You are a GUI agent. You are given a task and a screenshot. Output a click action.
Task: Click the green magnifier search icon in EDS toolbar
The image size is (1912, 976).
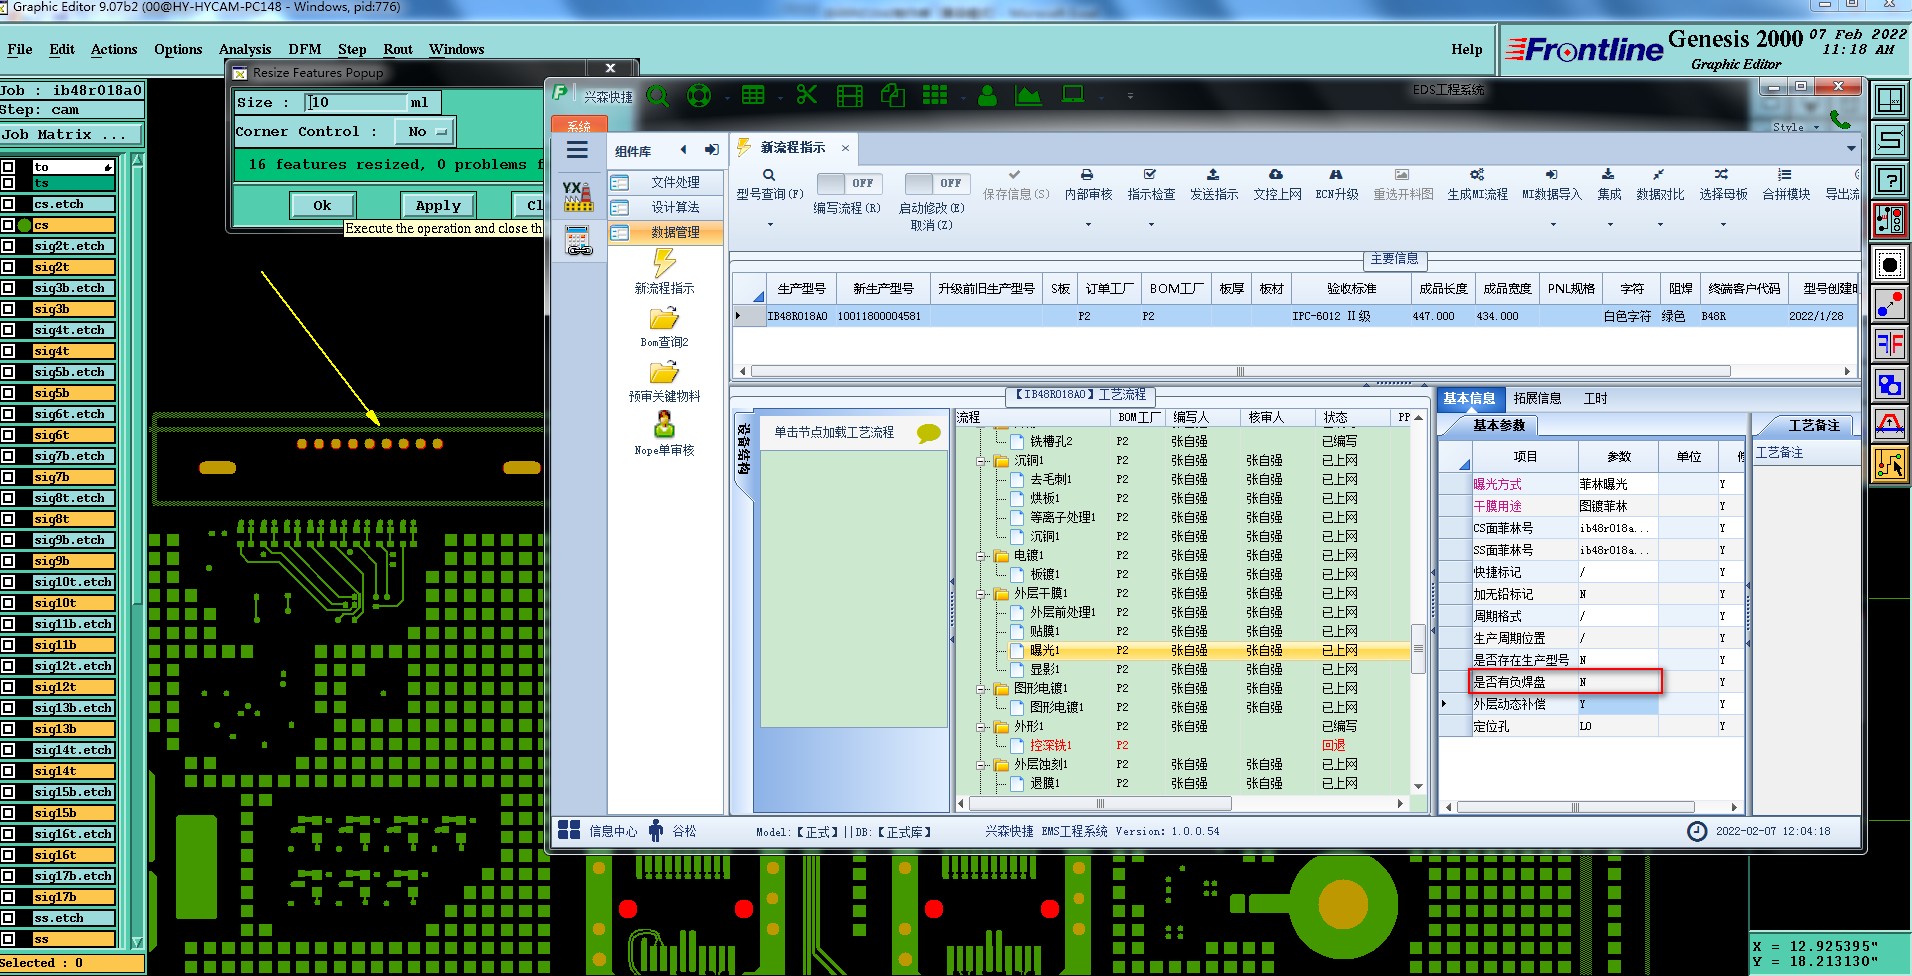pyautogui.click(x=657, y=96)
